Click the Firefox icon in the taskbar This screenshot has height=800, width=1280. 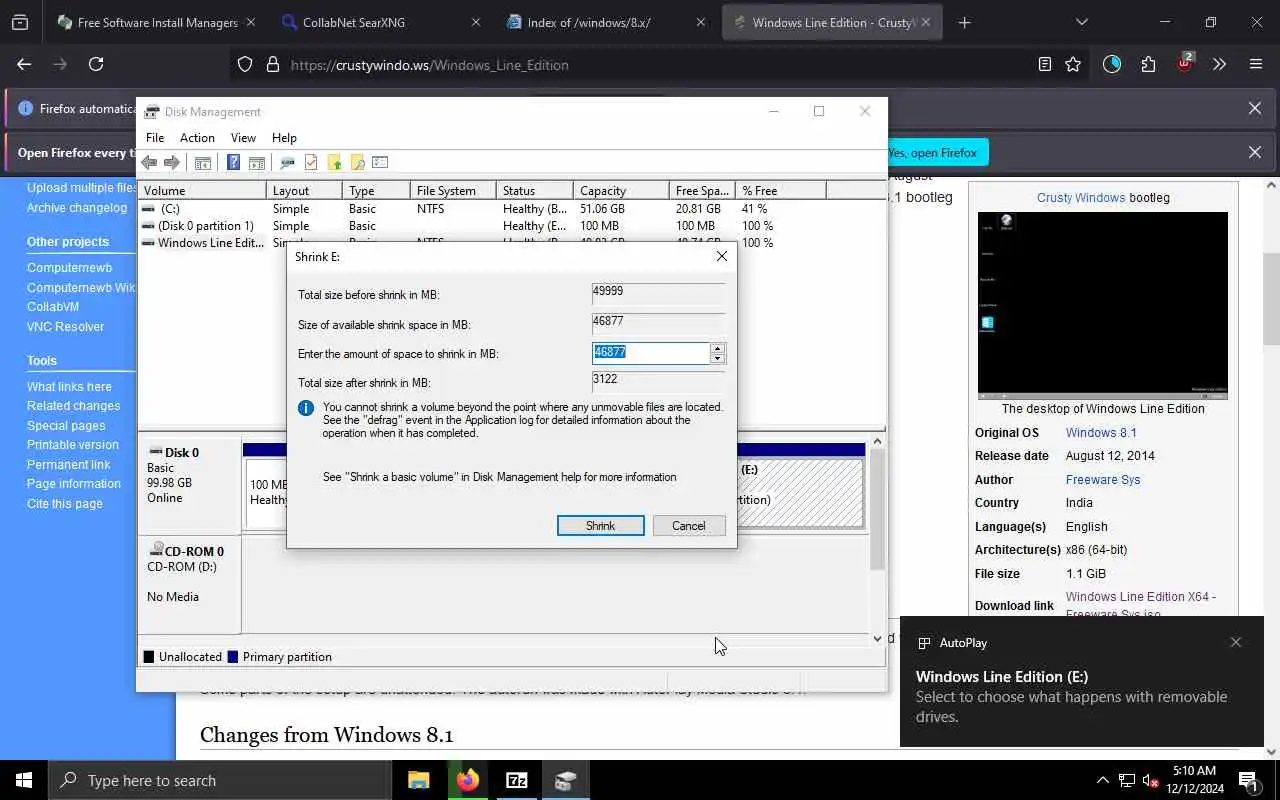tap(468, 780)
